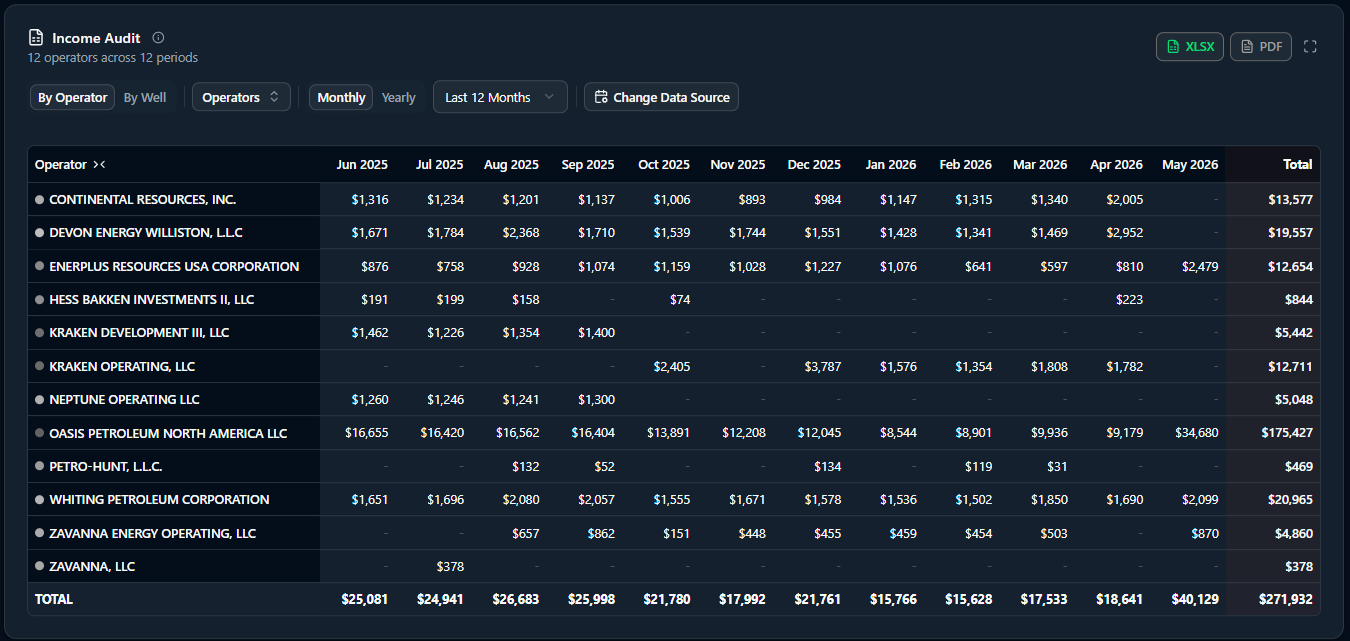Select ZAVANNA ENERGY OPERATING, LLC name
Viewport: 1350px width, 641px height.
152,533
